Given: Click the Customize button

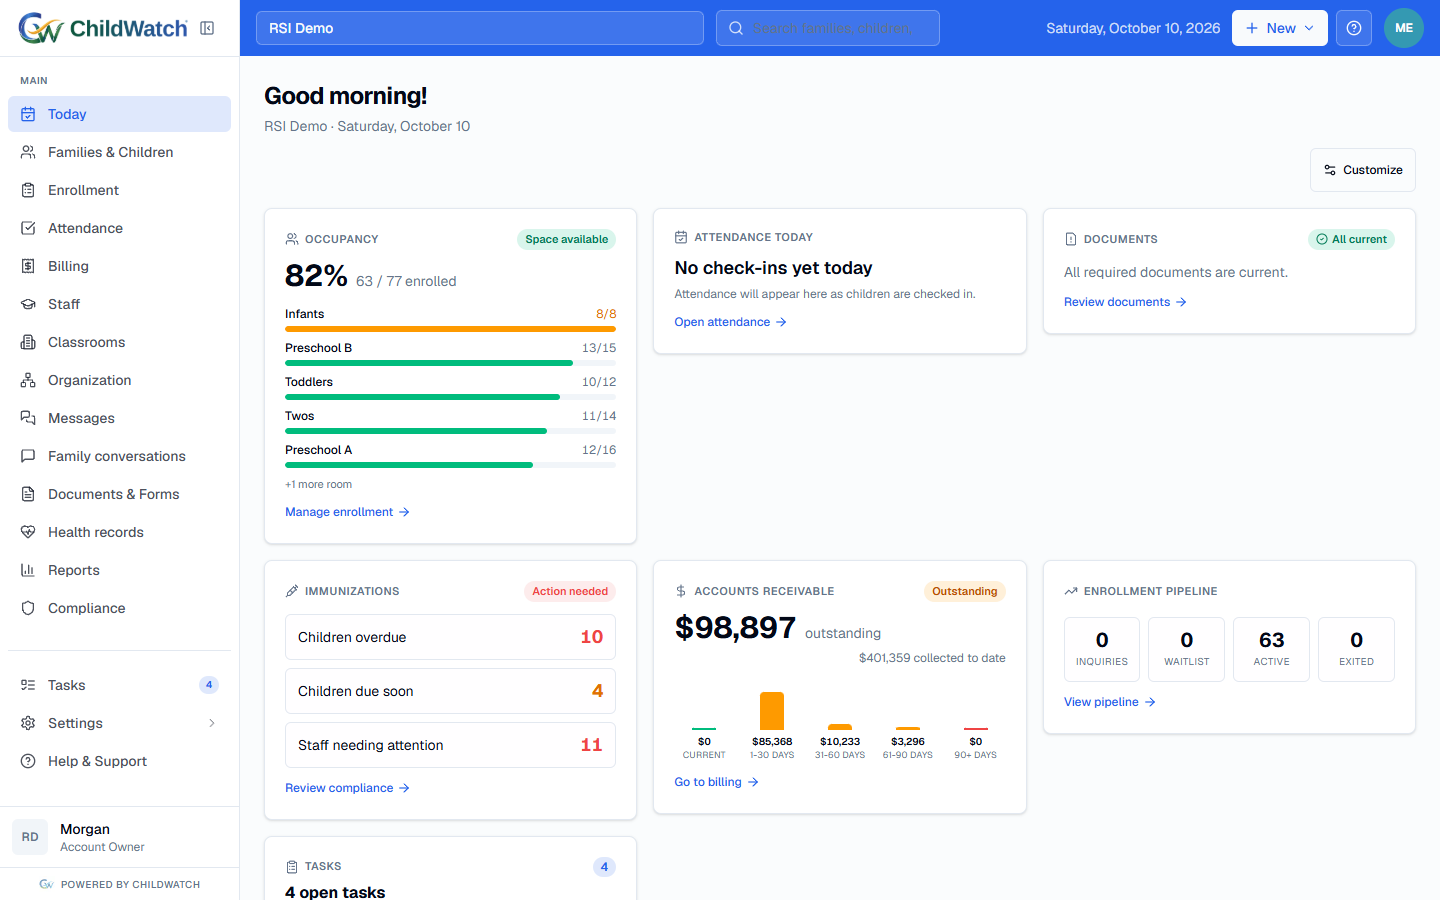Looking at the screenshot, I should [1363, 170].
